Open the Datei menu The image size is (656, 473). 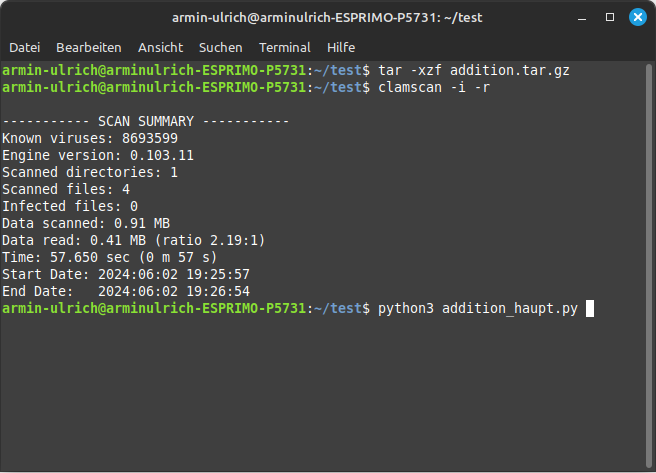(x=25, y=48)
